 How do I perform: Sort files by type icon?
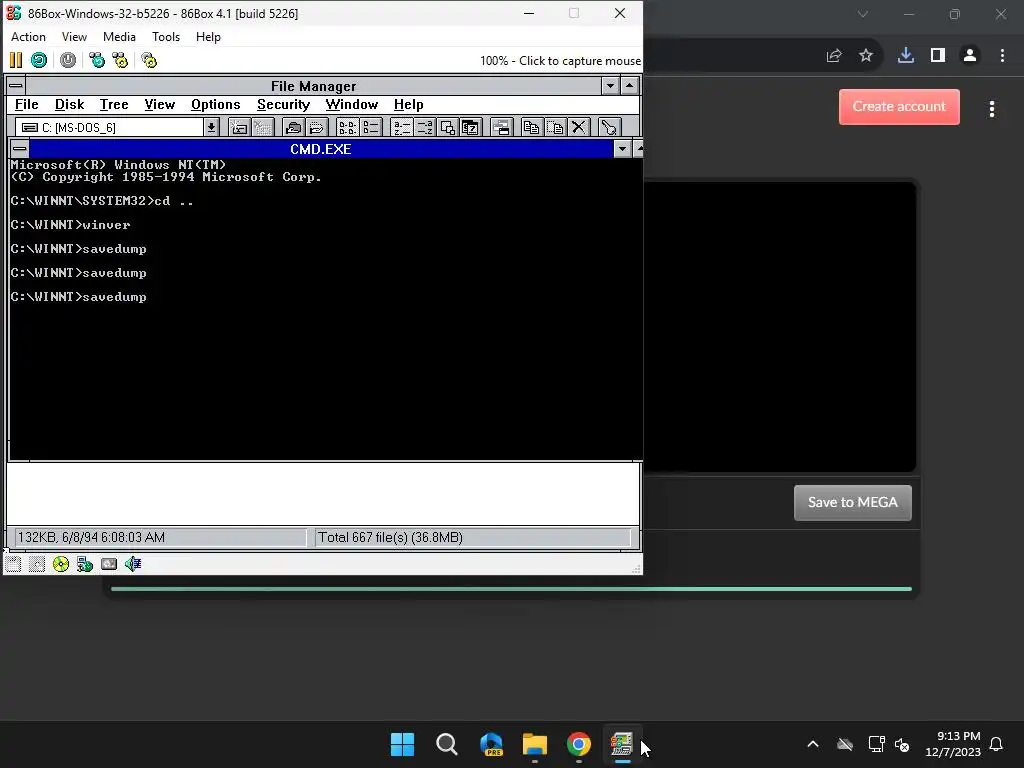[424, 127]
